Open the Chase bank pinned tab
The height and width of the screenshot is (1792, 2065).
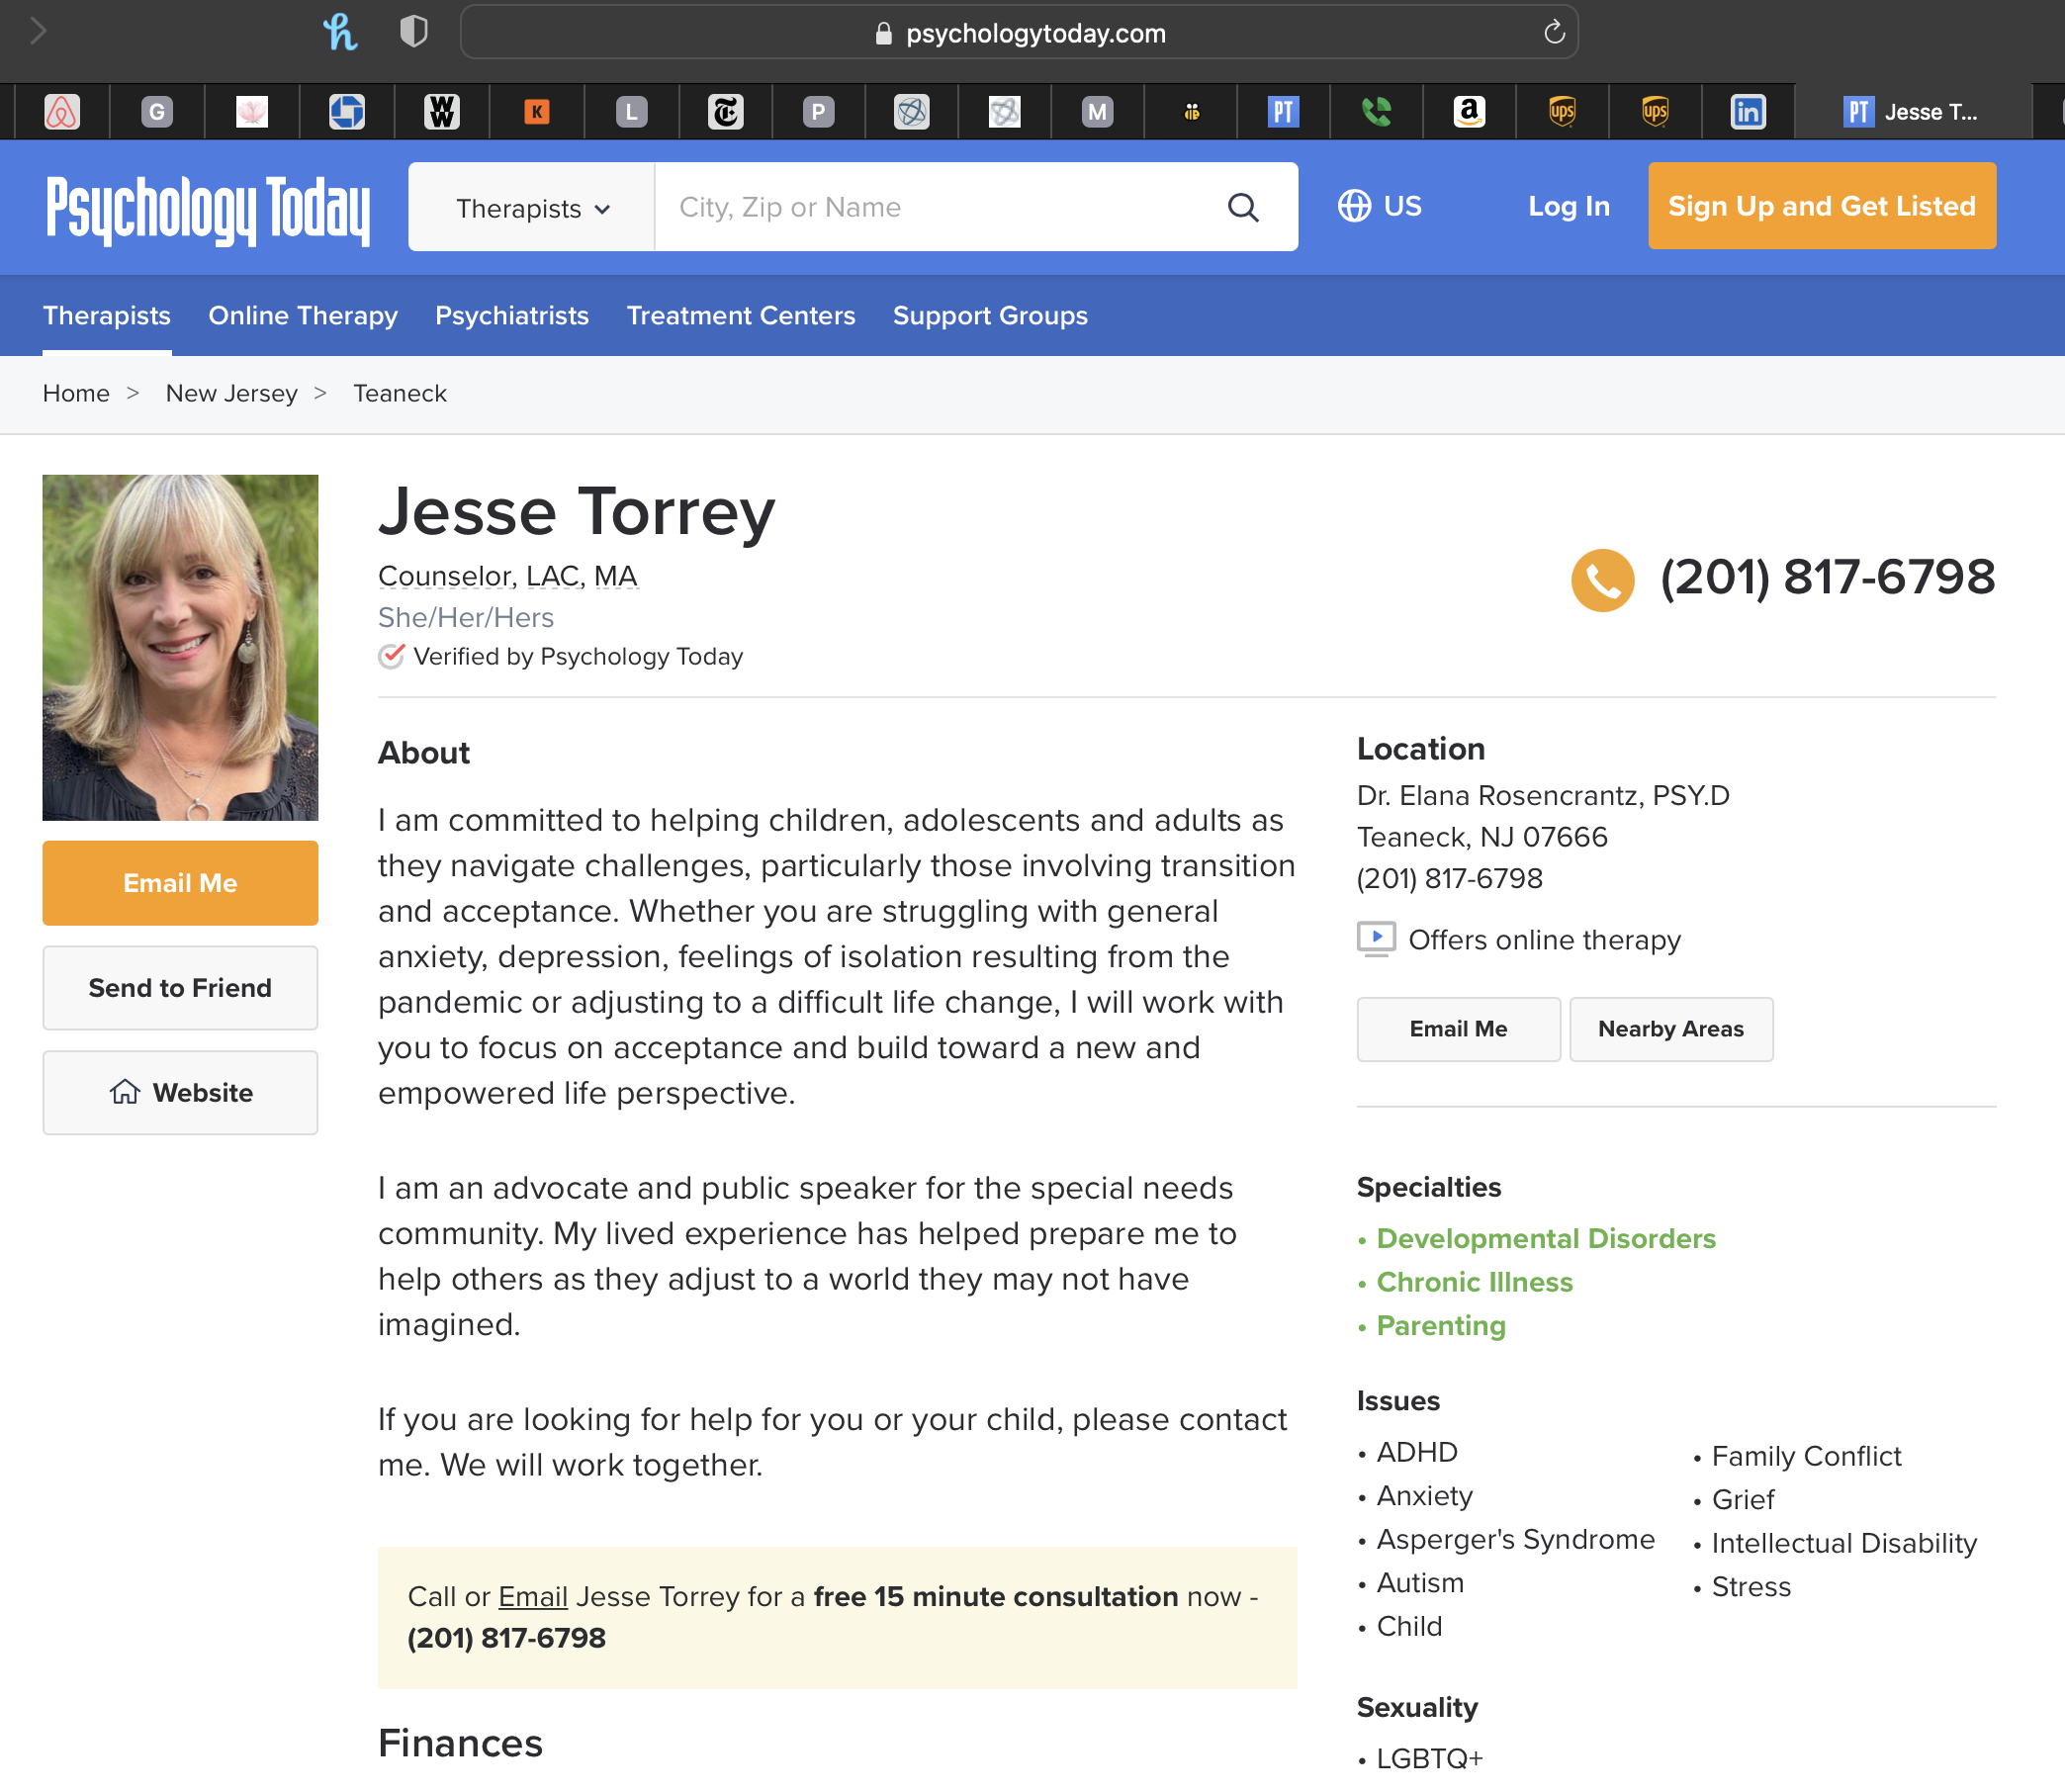coord(347,112)
